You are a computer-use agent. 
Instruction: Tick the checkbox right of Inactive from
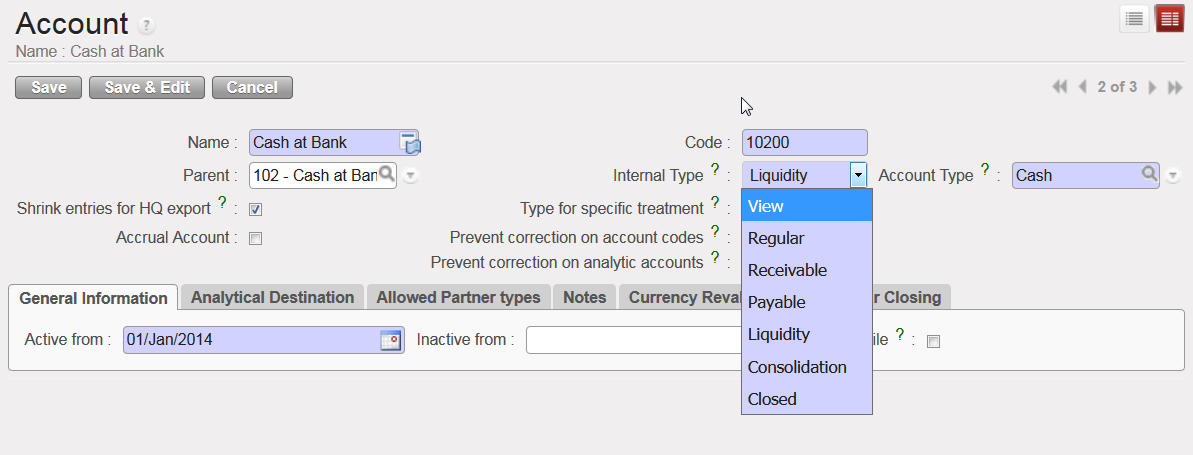pyautogui.click(x=933, y=341)
